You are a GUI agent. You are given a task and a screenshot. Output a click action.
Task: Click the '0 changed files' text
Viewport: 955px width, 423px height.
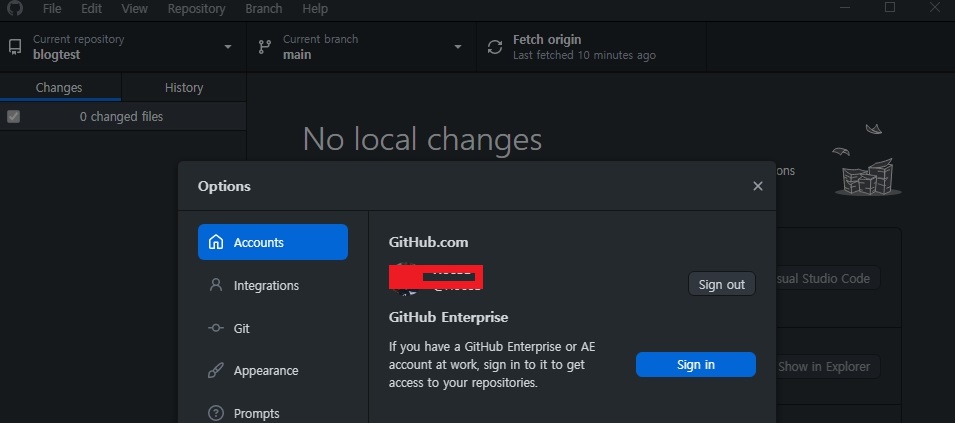[121, 116]
